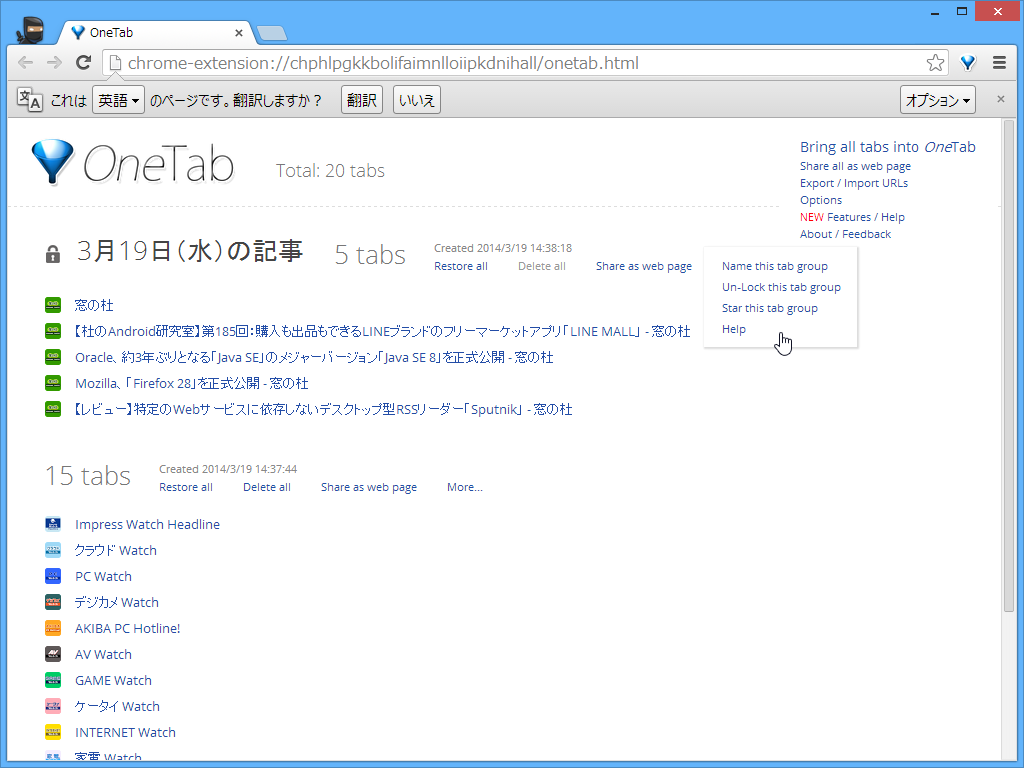Open the 窓の杜 link
Screen dimensions: 1024x768
[94, 305]
